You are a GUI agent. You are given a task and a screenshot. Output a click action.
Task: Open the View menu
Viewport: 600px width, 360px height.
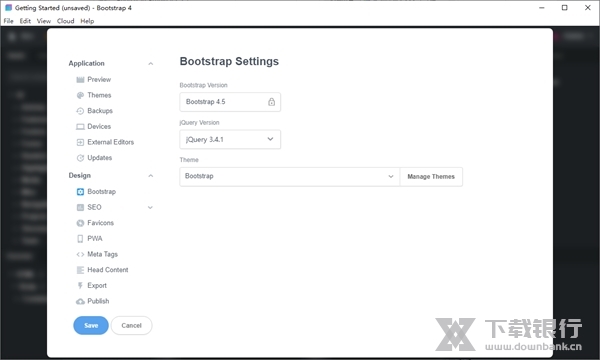tap(44, 21)
